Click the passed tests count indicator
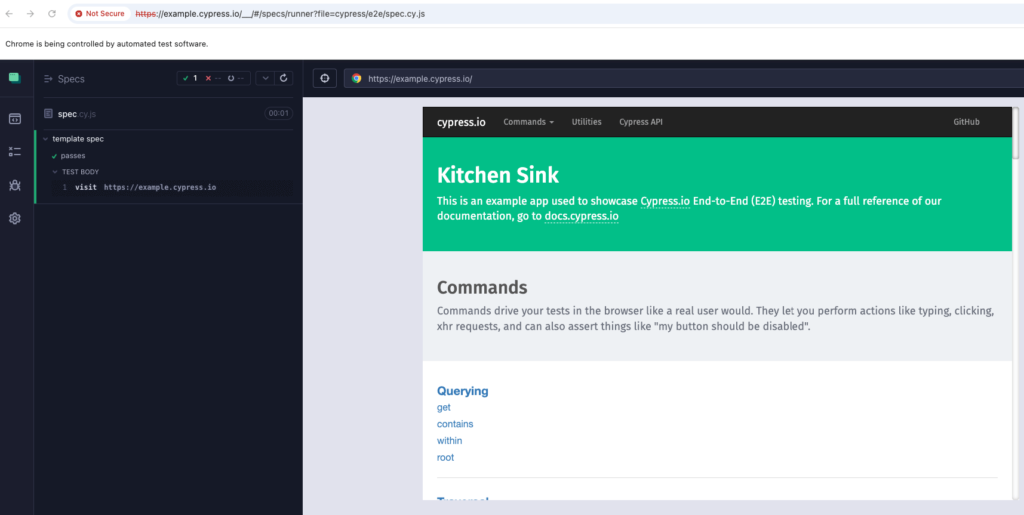The height and width of the screenshot is (515, 1024). (190, 78)
